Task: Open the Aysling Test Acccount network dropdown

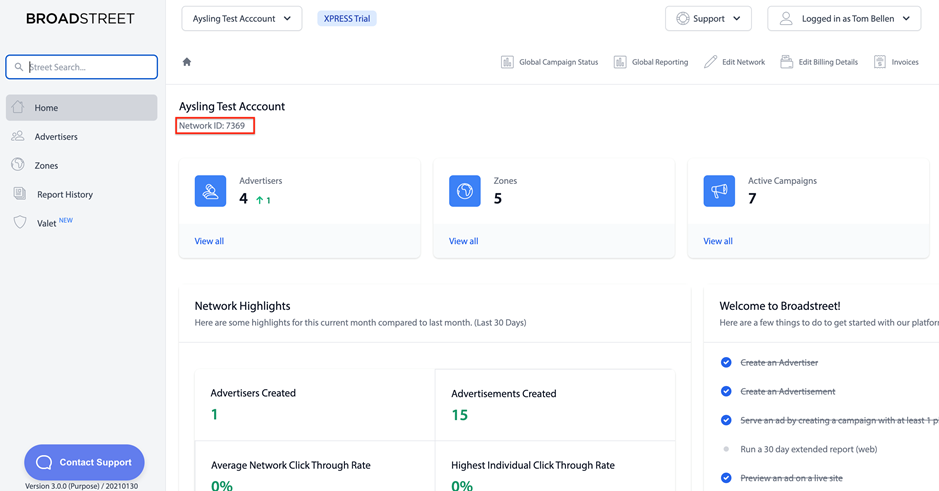Action: click(242, 19)
